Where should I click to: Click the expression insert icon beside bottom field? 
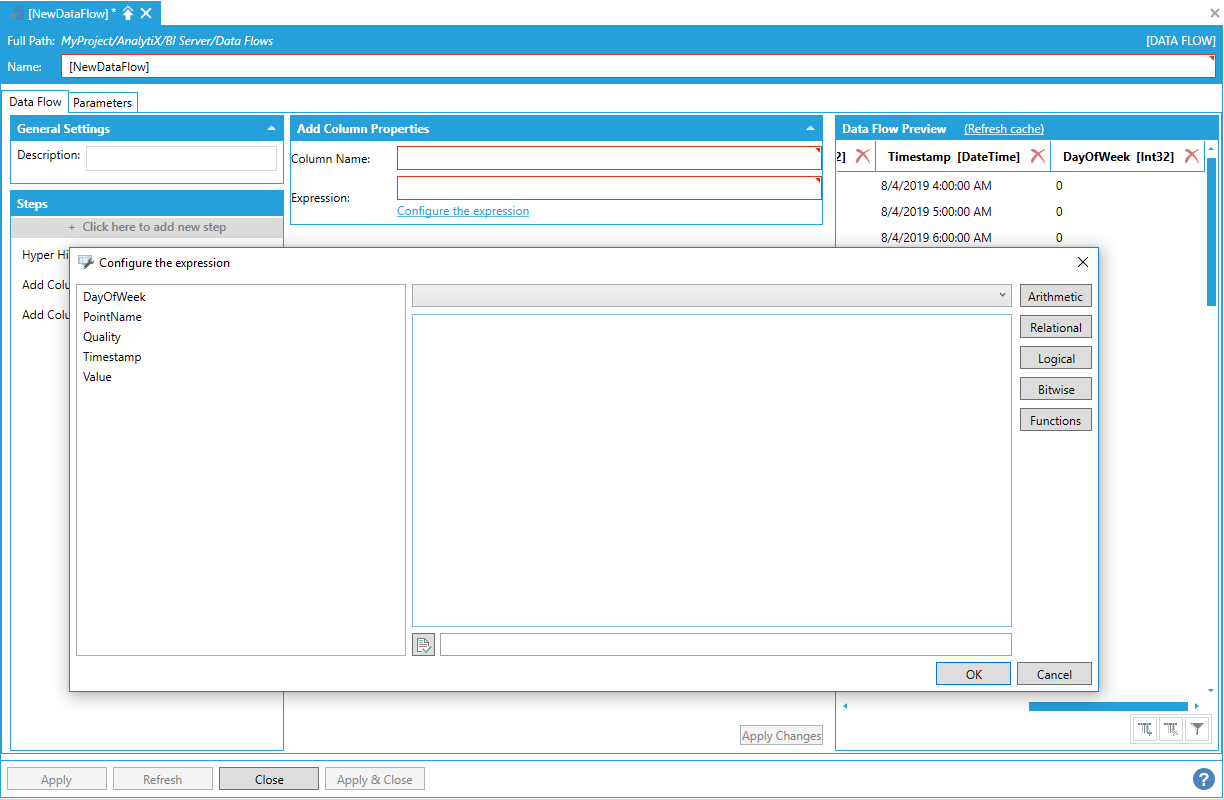point(423,645)
